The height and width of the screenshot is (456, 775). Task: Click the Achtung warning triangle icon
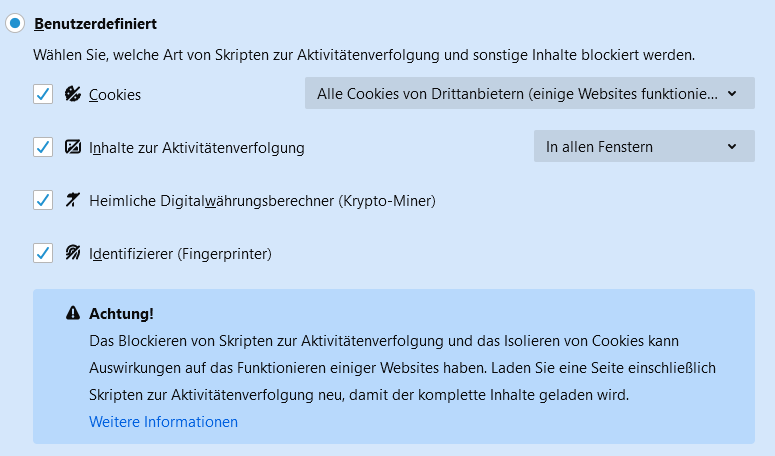click(73, 313)
